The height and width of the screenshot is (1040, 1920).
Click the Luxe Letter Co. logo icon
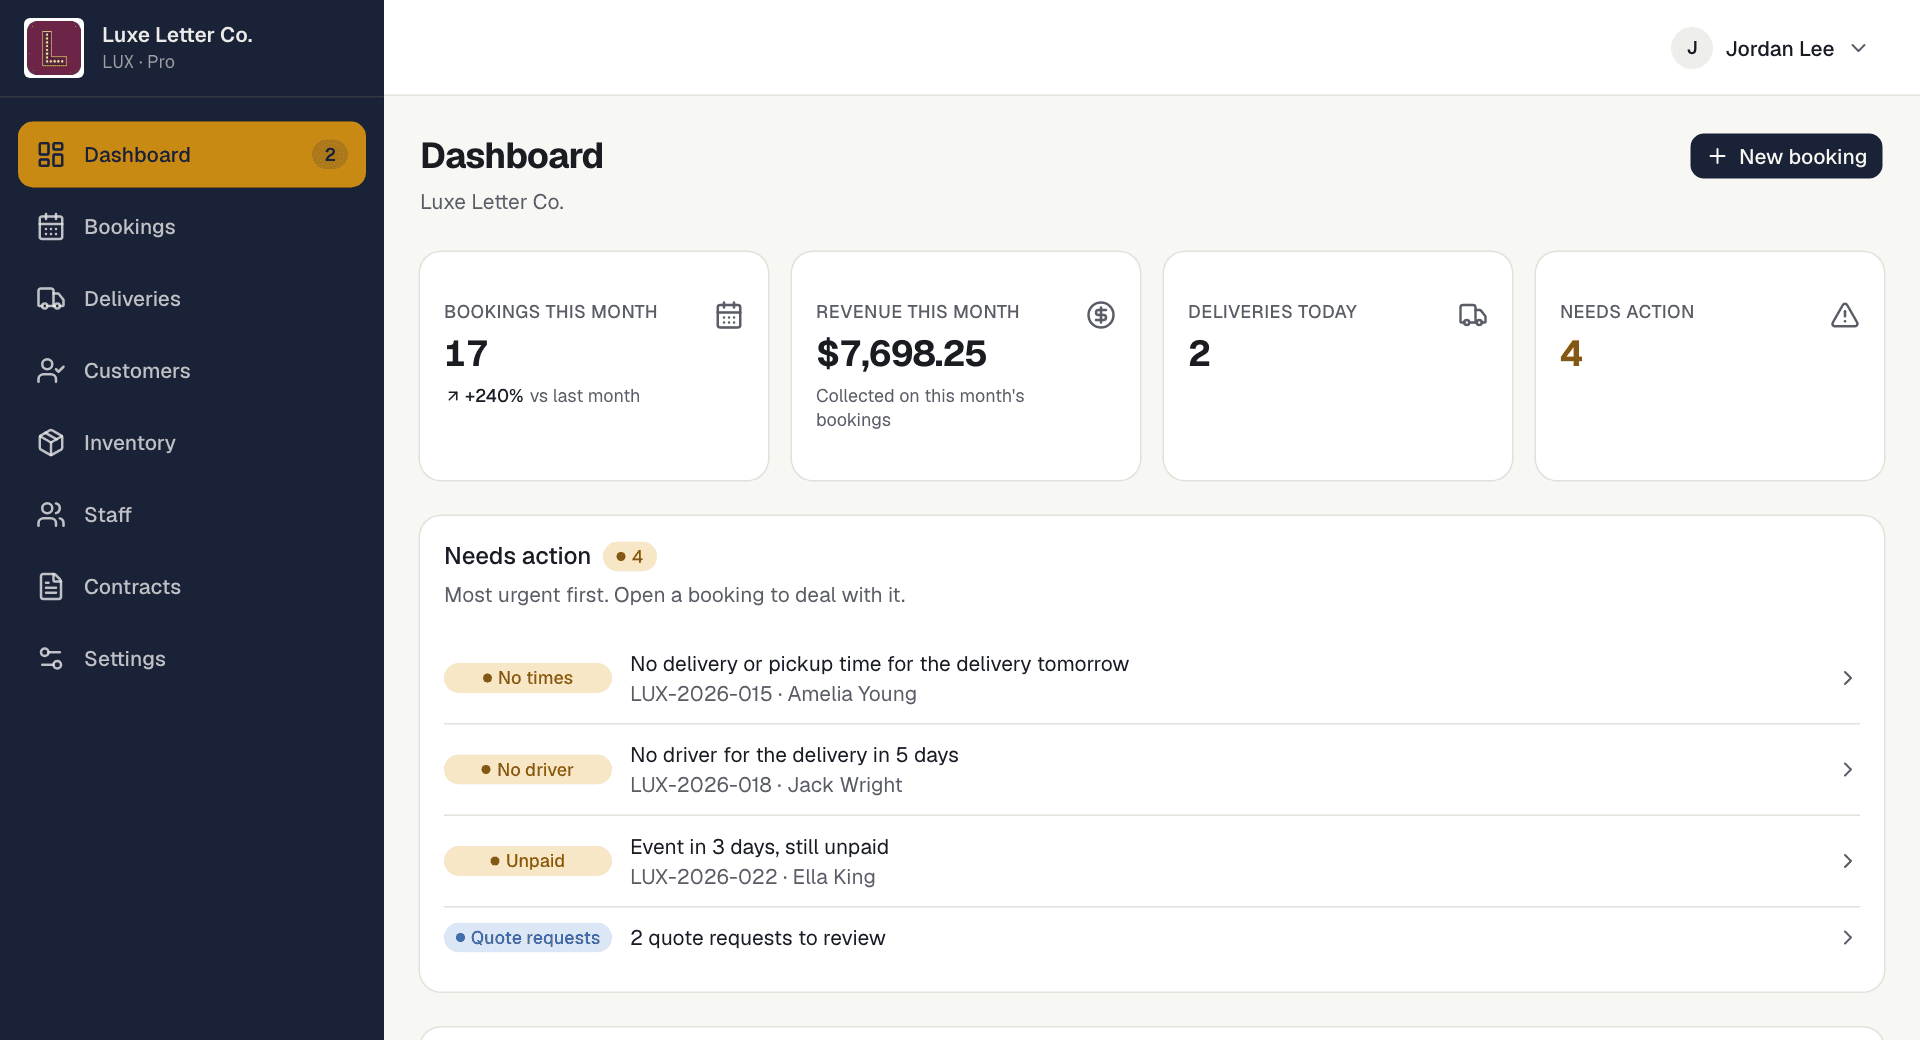tap(54, 48)
